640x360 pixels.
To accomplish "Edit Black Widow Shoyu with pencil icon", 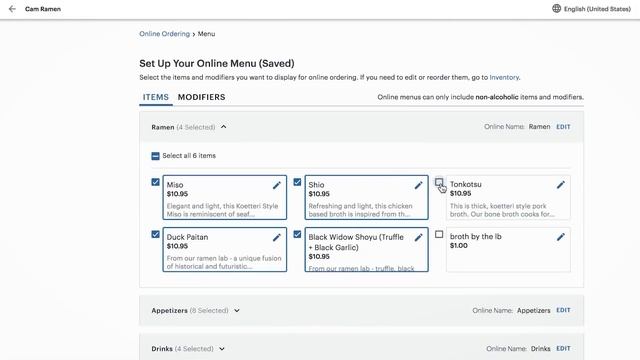I will click(418, 238).
